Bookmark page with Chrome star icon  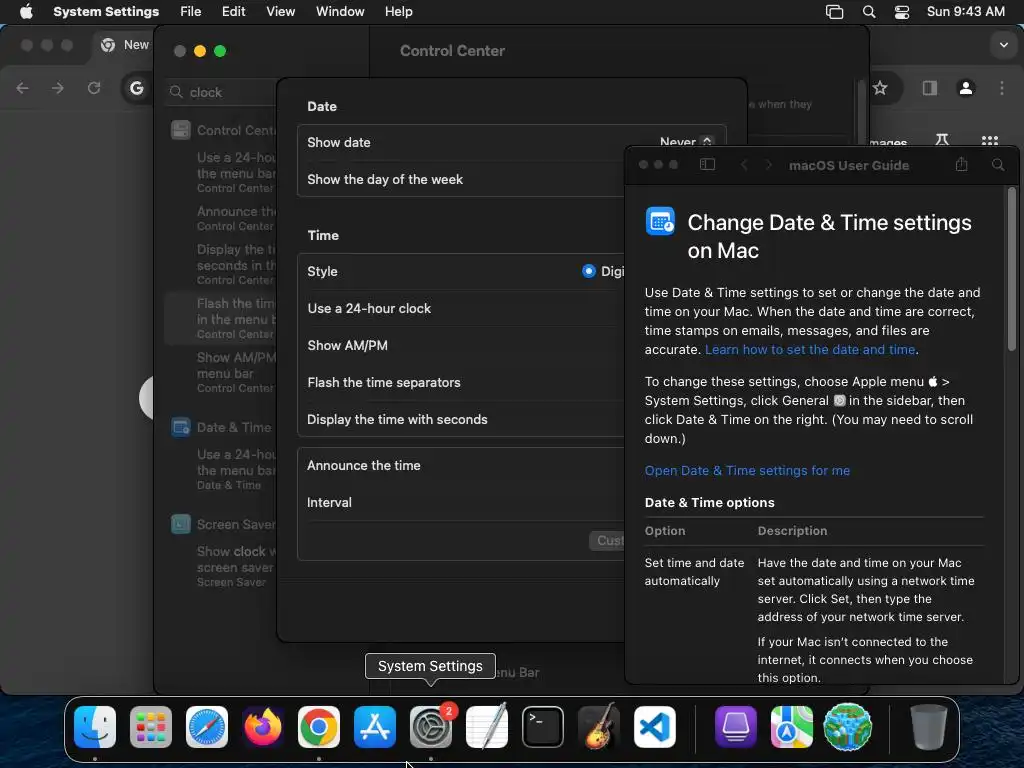pyautogui.click(x=880, y=88)
